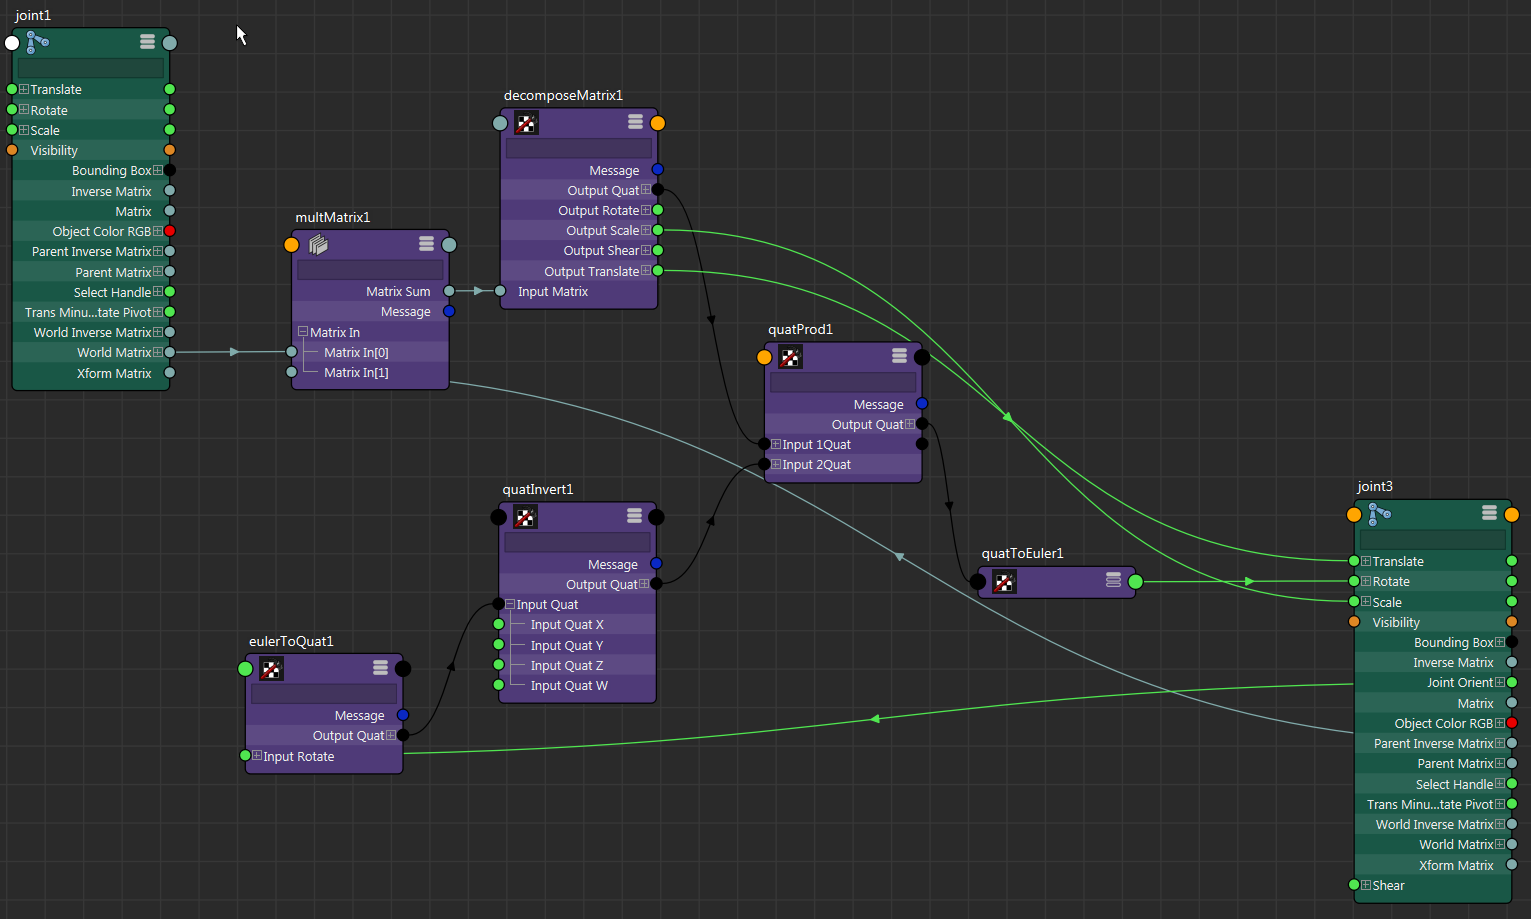
Task: Click the joint icon on joint3 node header
Action: point(1379,513)
